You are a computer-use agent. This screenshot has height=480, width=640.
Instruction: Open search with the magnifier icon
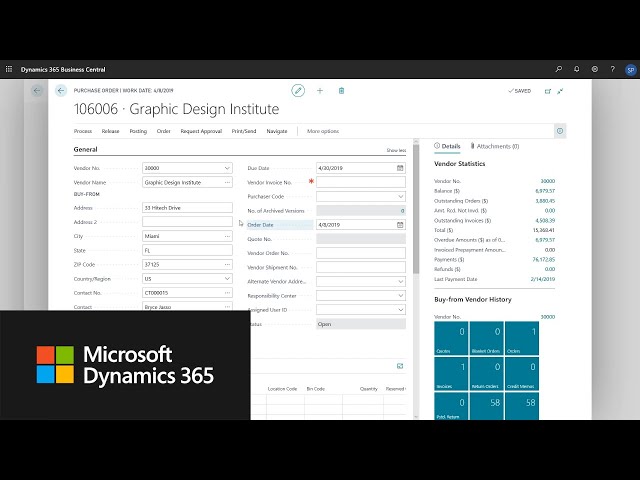pyautogui.click(x=558, y=69)
